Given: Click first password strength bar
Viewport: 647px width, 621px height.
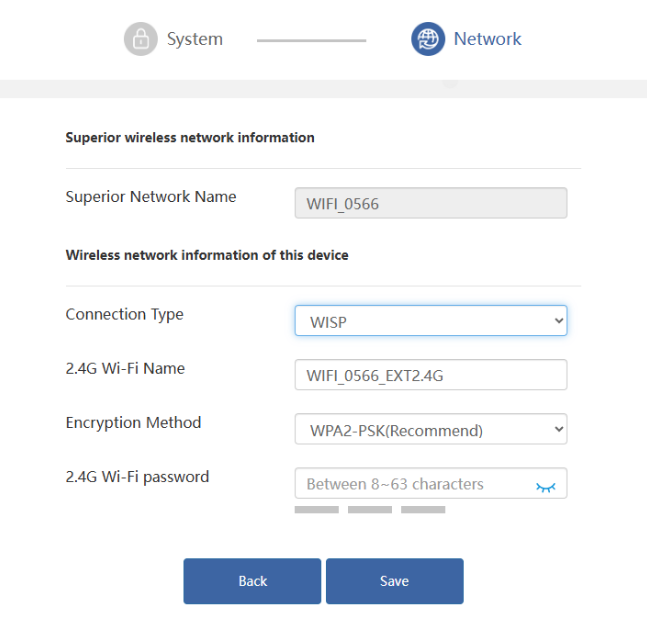Looking at the screenshot, I should point(316,510).
